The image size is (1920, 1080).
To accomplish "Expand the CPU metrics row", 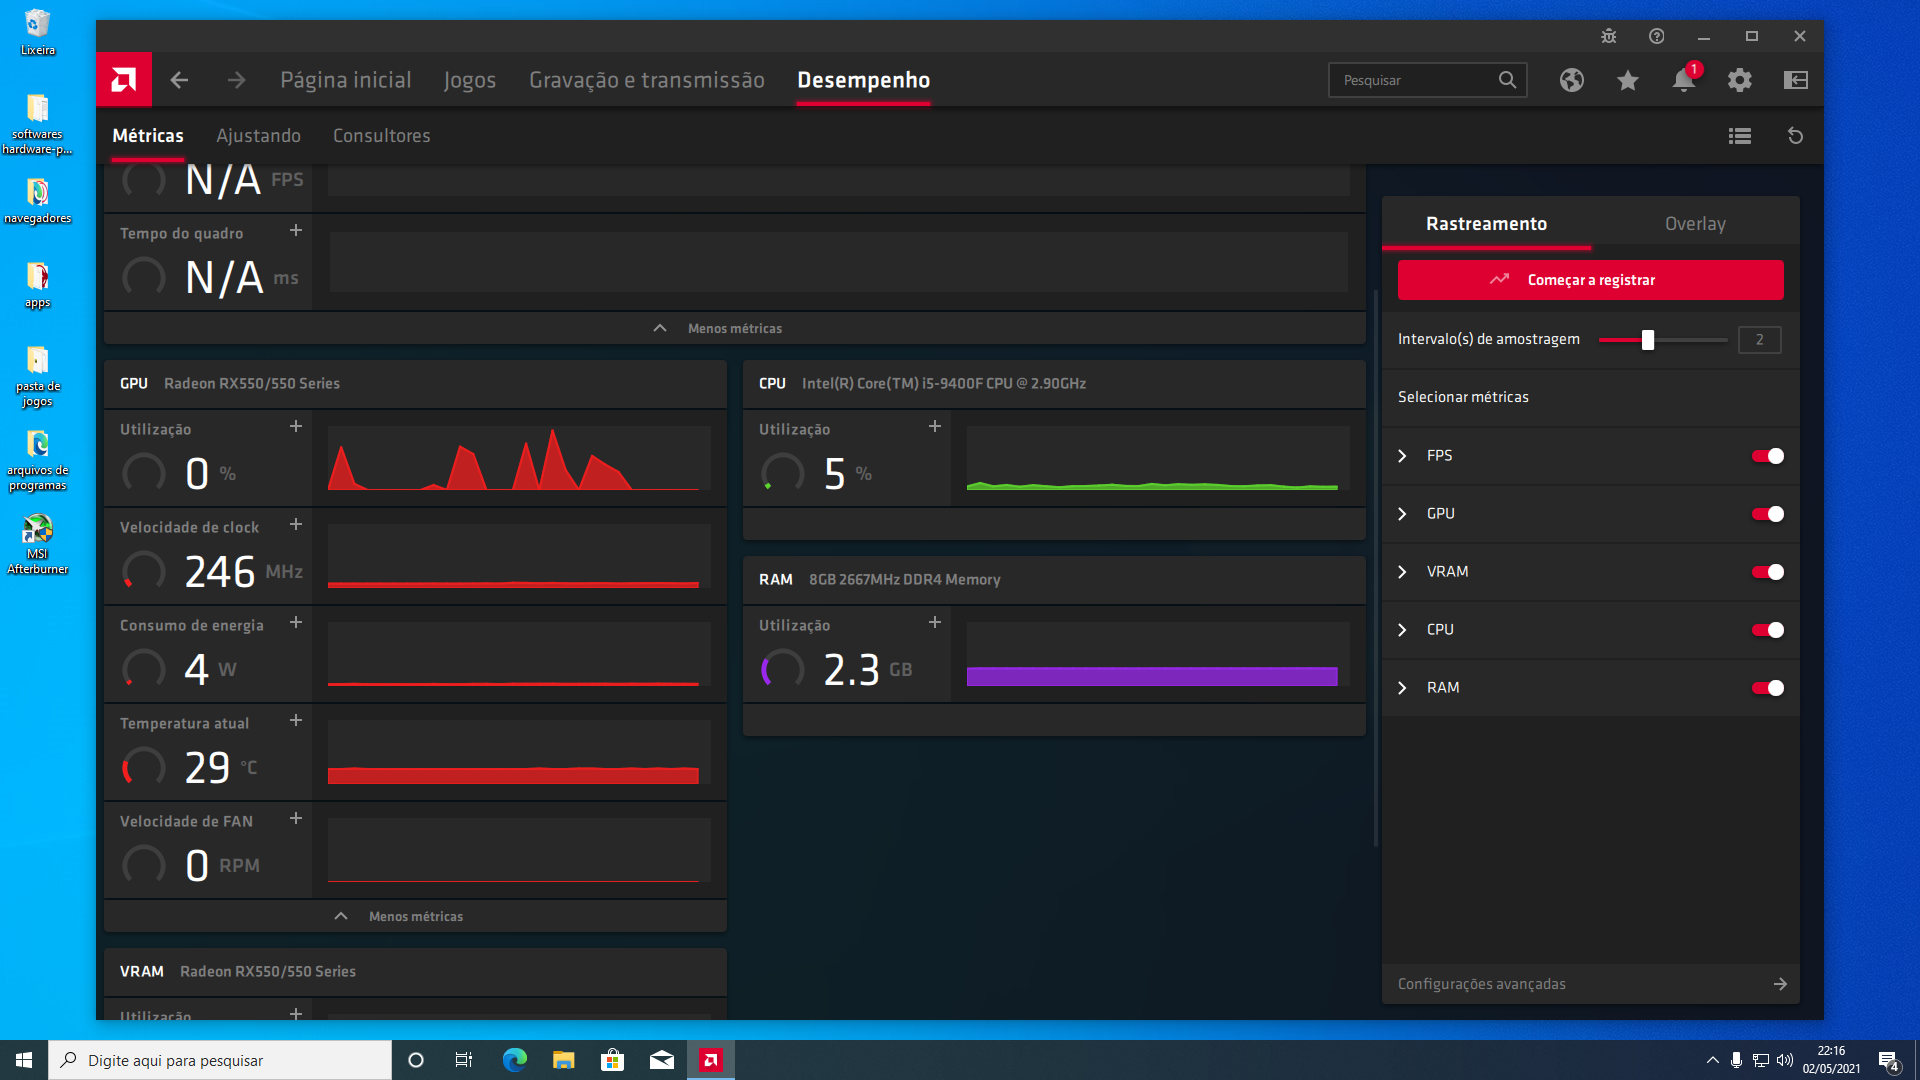I will coord(1402,630).
